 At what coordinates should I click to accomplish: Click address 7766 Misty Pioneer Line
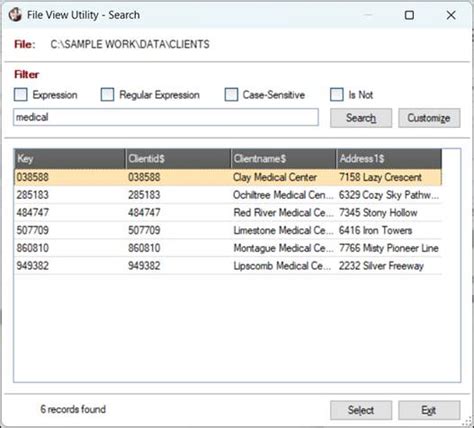(389, 248)
